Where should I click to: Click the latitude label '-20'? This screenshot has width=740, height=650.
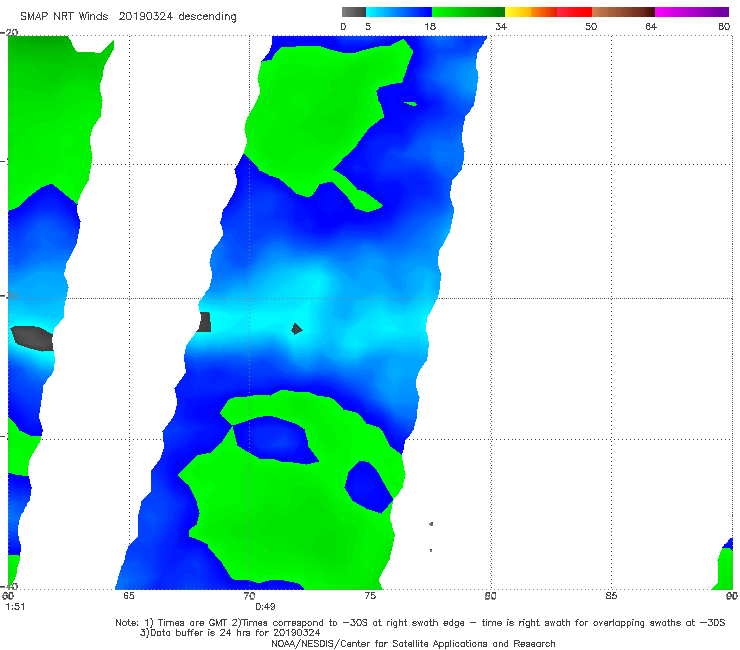tap(9, 32)
